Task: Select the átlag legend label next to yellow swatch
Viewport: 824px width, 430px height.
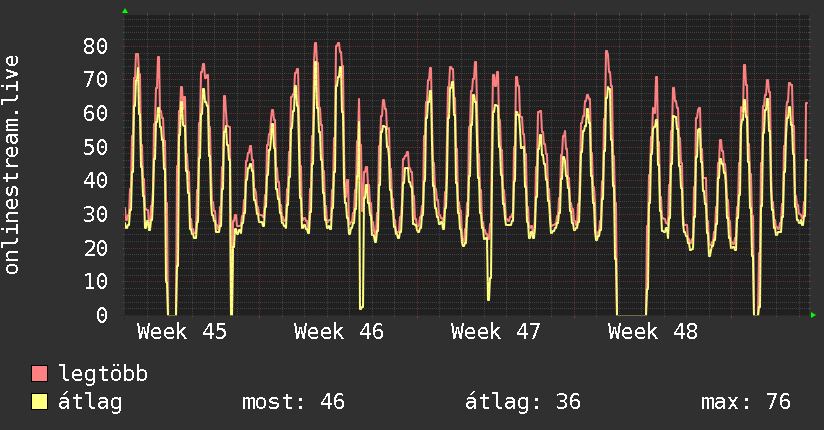Action: (90, 402)
